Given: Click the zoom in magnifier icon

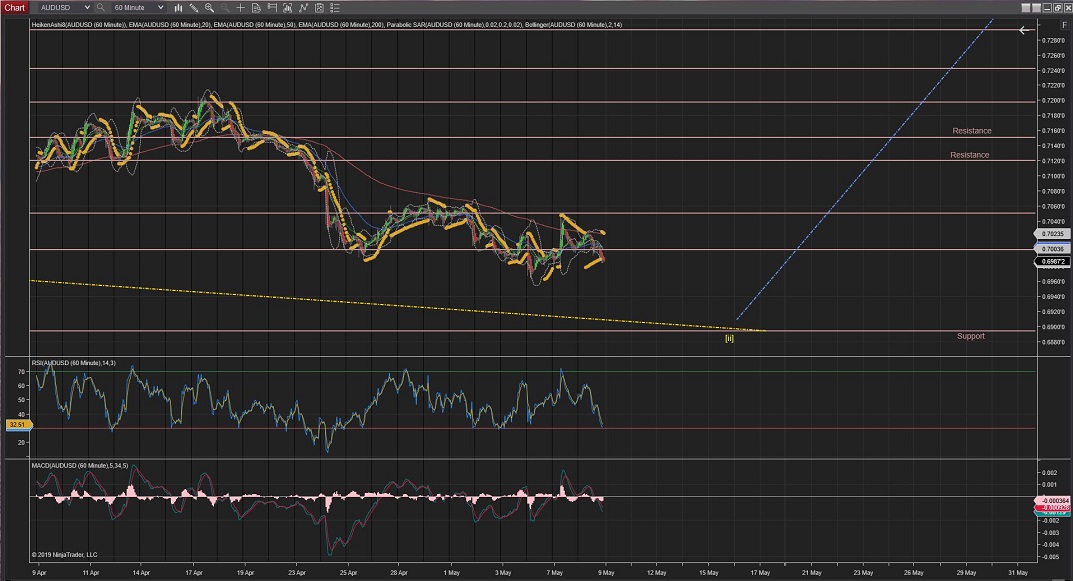Looking at the screenshot, I should click(x=210, y=7).
